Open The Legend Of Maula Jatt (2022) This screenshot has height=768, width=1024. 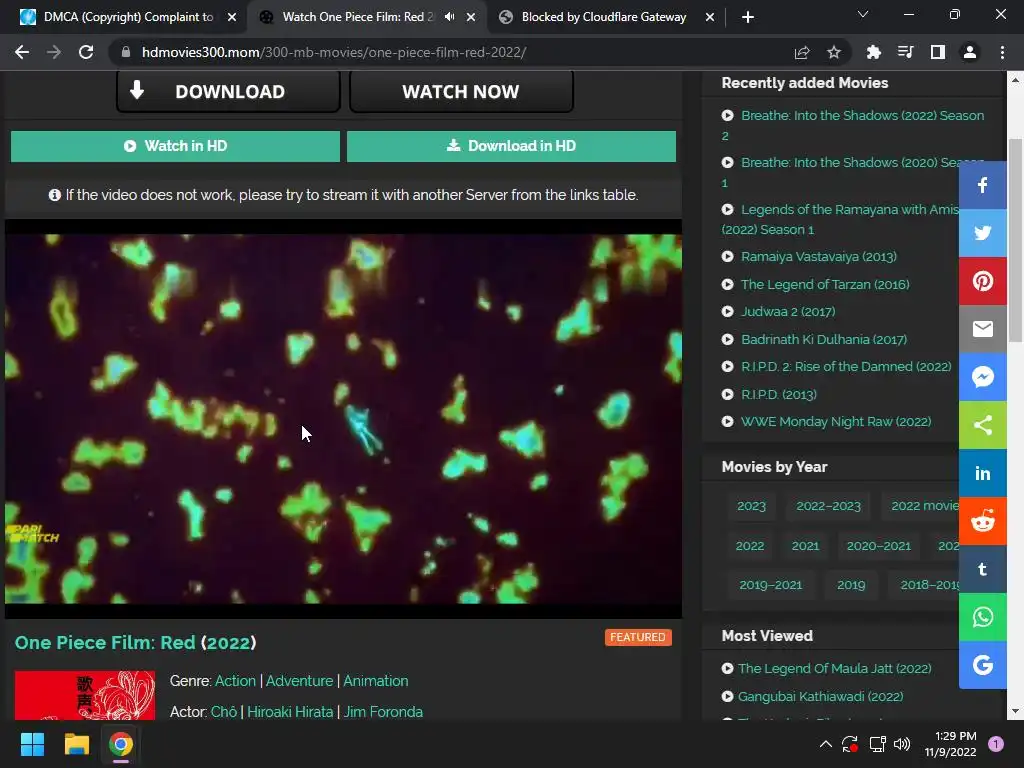click(835, 669)
